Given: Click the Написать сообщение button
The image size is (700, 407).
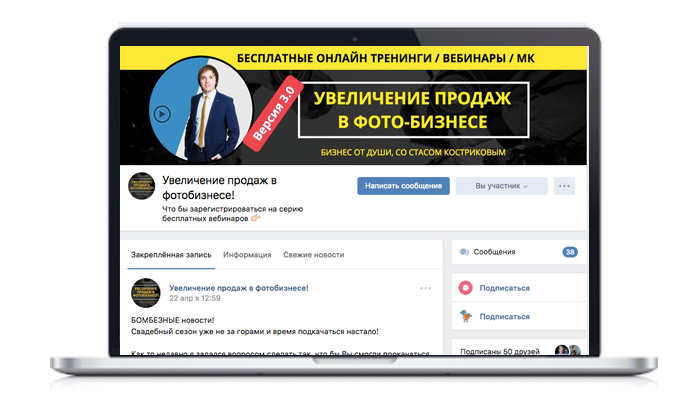Looking at the screenshot, I should (403, 186).
